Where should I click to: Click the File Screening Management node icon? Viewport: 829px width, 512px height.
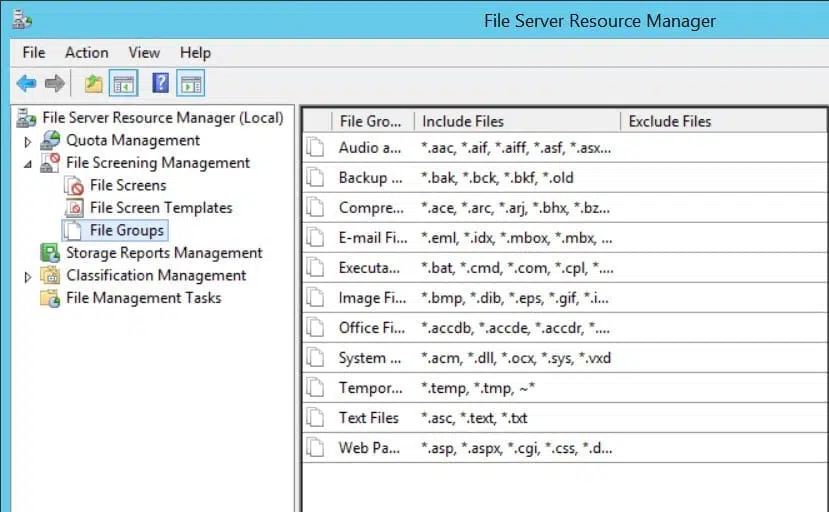(x=51, y=162)
